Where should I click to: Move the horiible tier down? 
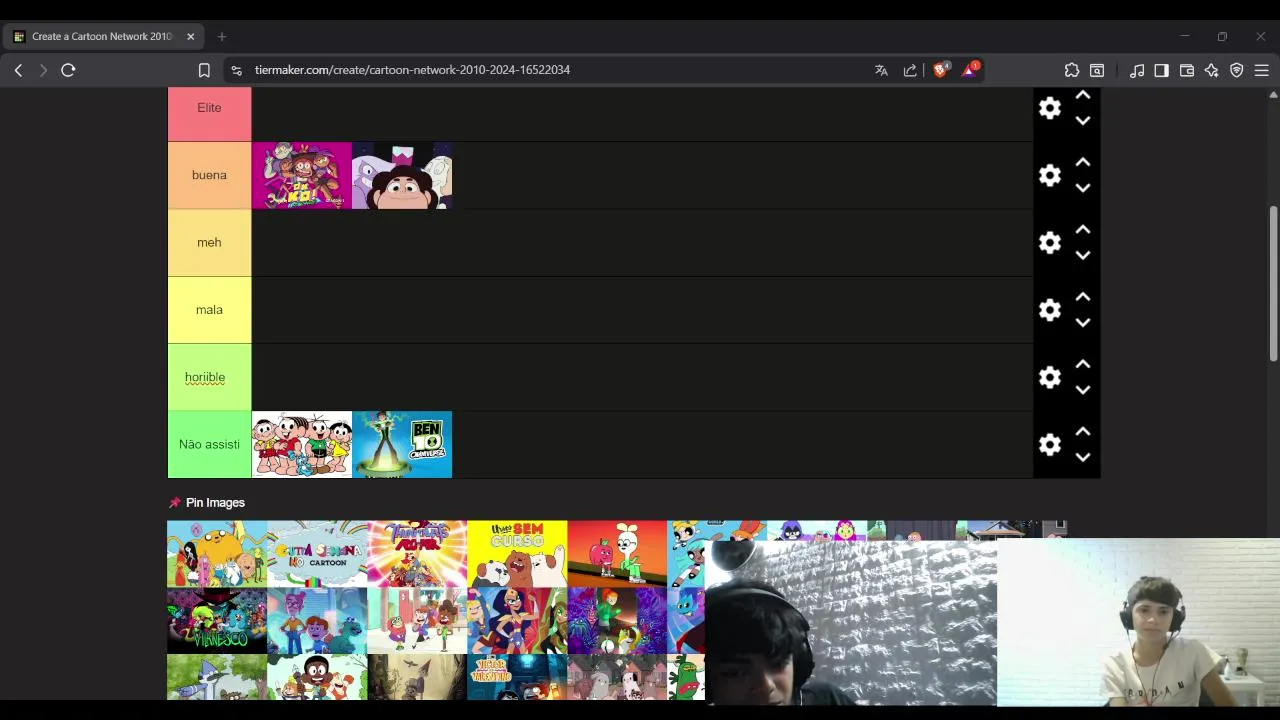tap(1083, 390)
